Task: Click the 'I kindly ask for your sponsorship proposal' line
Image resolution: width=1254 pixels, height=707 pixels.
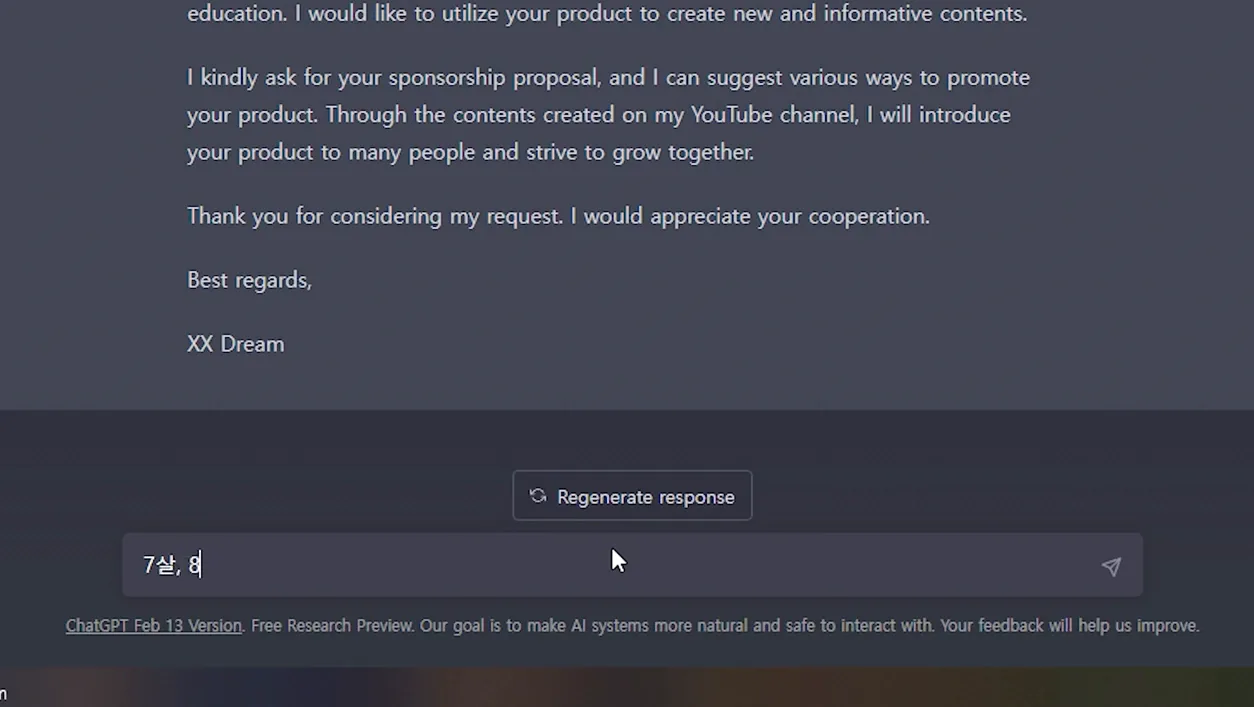Action: [x=608, y=78]
